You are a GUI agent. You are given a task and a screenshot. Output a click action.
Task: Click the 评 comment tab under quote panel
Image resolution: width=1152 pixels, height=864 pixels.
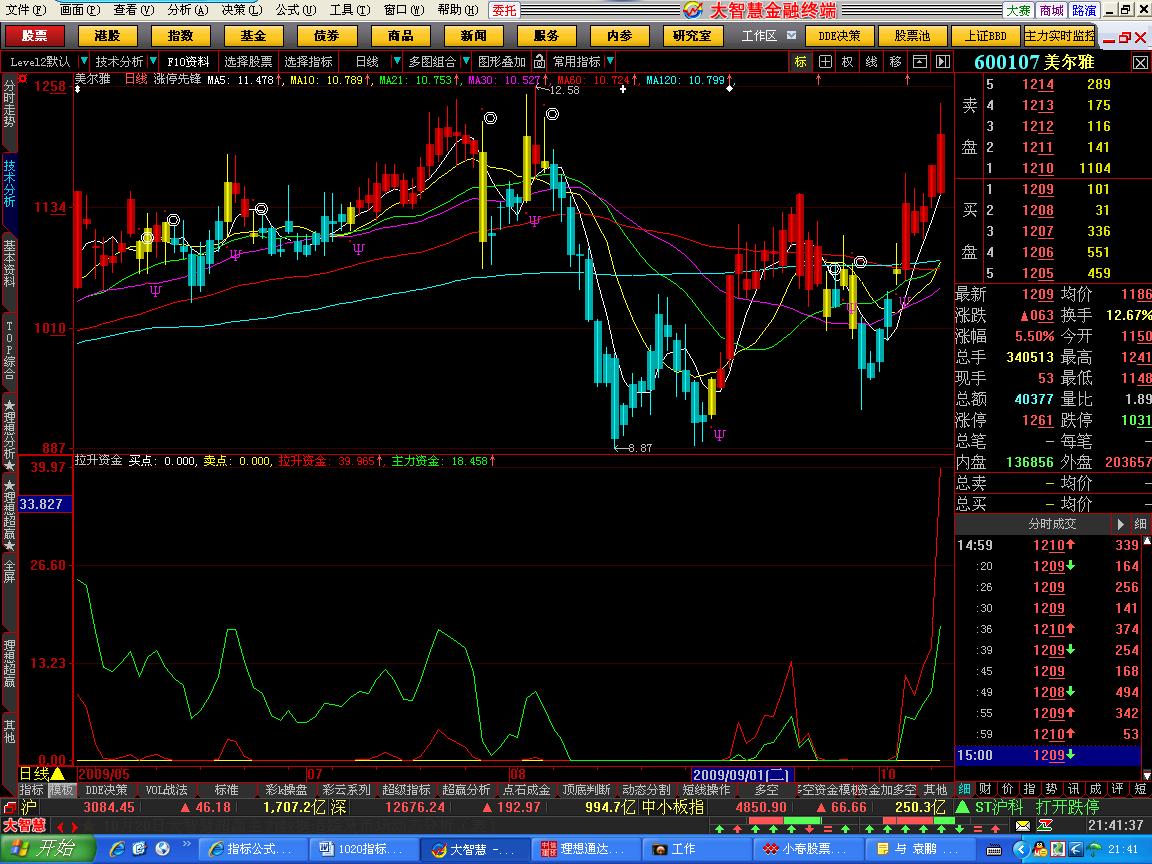(1117, 789)
